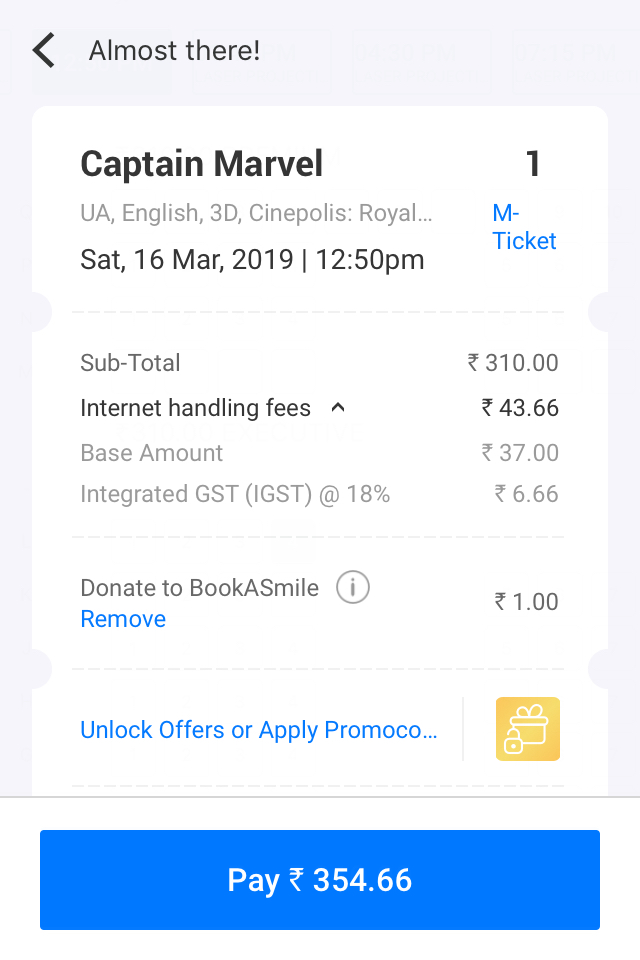Tap the Almost there! header title

(175, 50)
